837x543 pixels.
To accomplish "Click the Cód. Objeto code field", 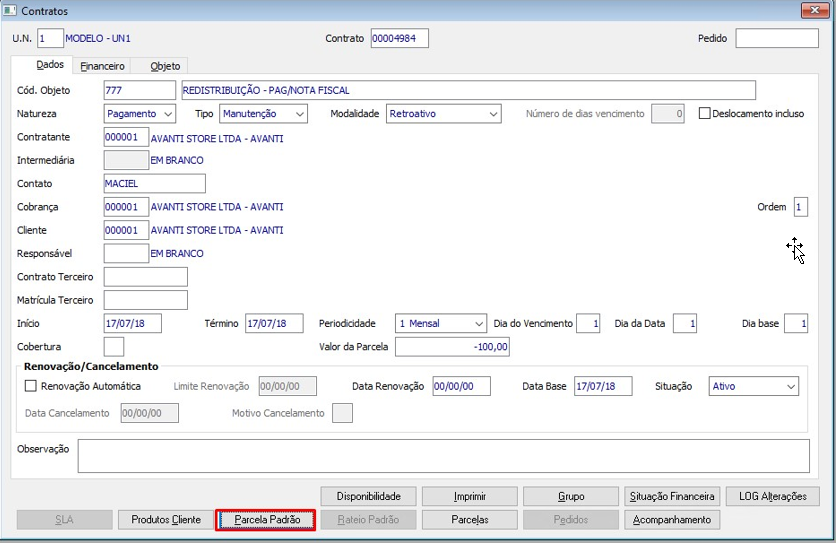I will (x=140, y=90).
